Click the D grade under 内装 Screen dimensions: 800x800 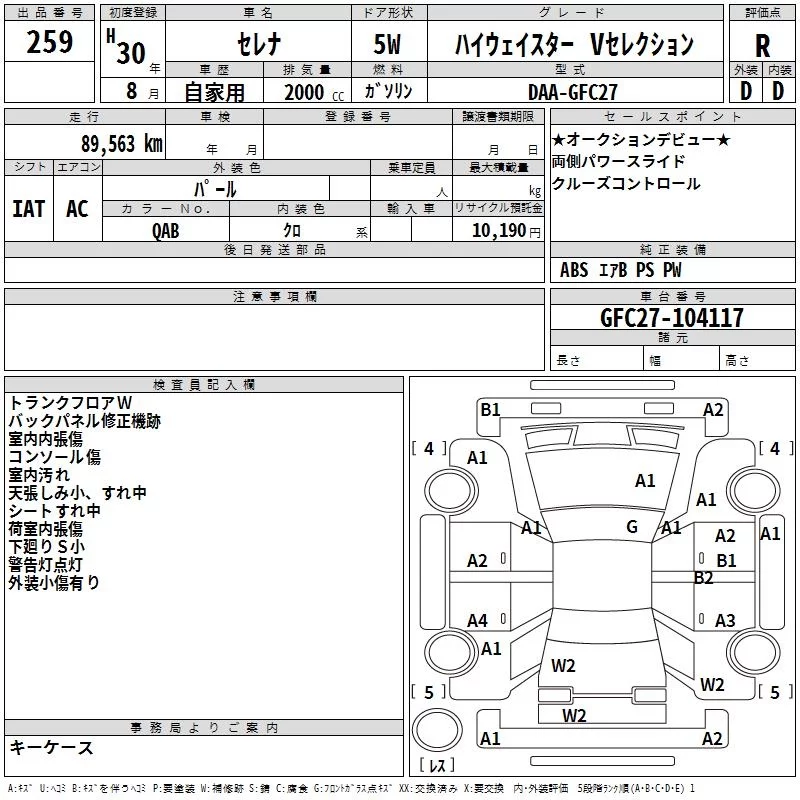[778, 91]
